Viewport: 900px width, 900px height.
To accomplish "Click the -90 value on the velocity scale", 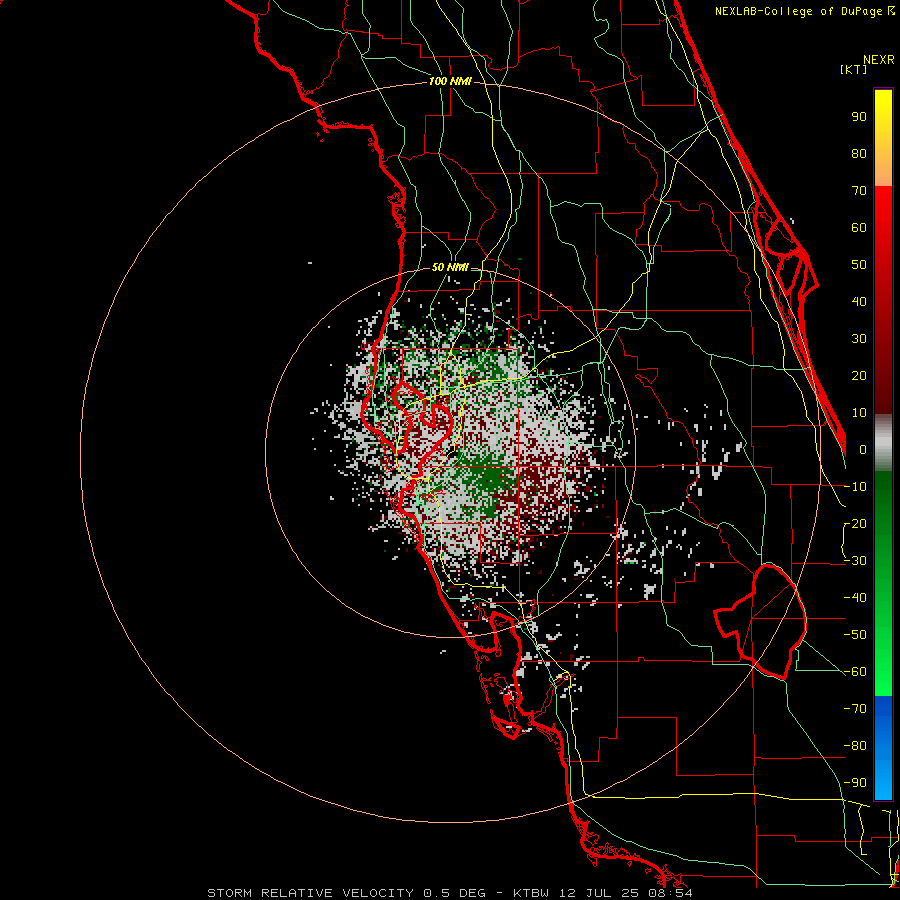I will click(855, 782).
